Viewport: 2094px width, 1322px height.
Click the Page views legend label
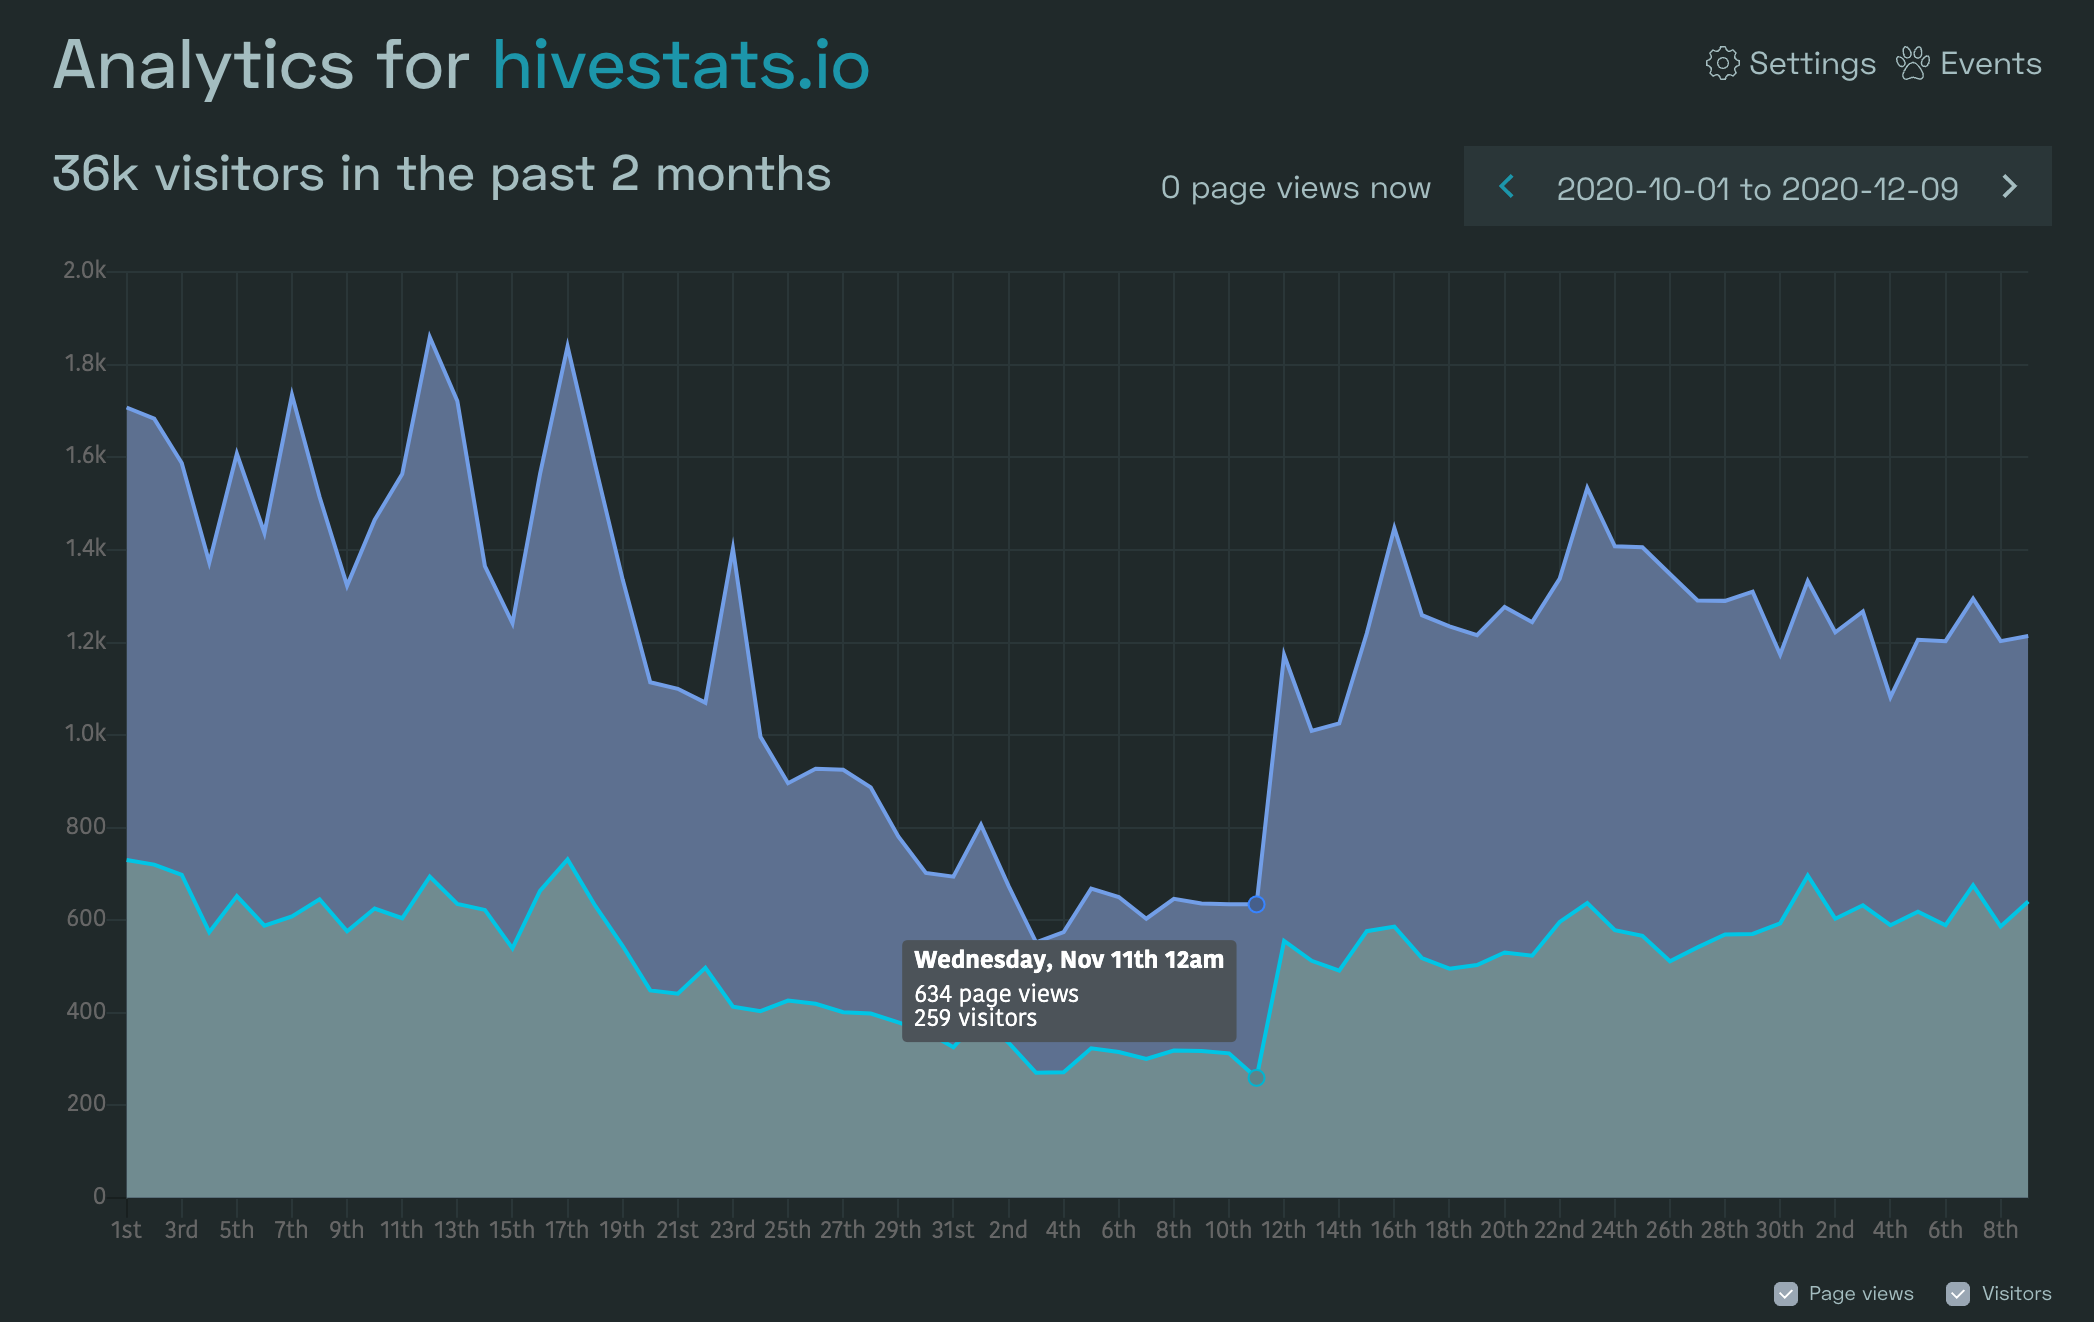click(1861, 1293)
